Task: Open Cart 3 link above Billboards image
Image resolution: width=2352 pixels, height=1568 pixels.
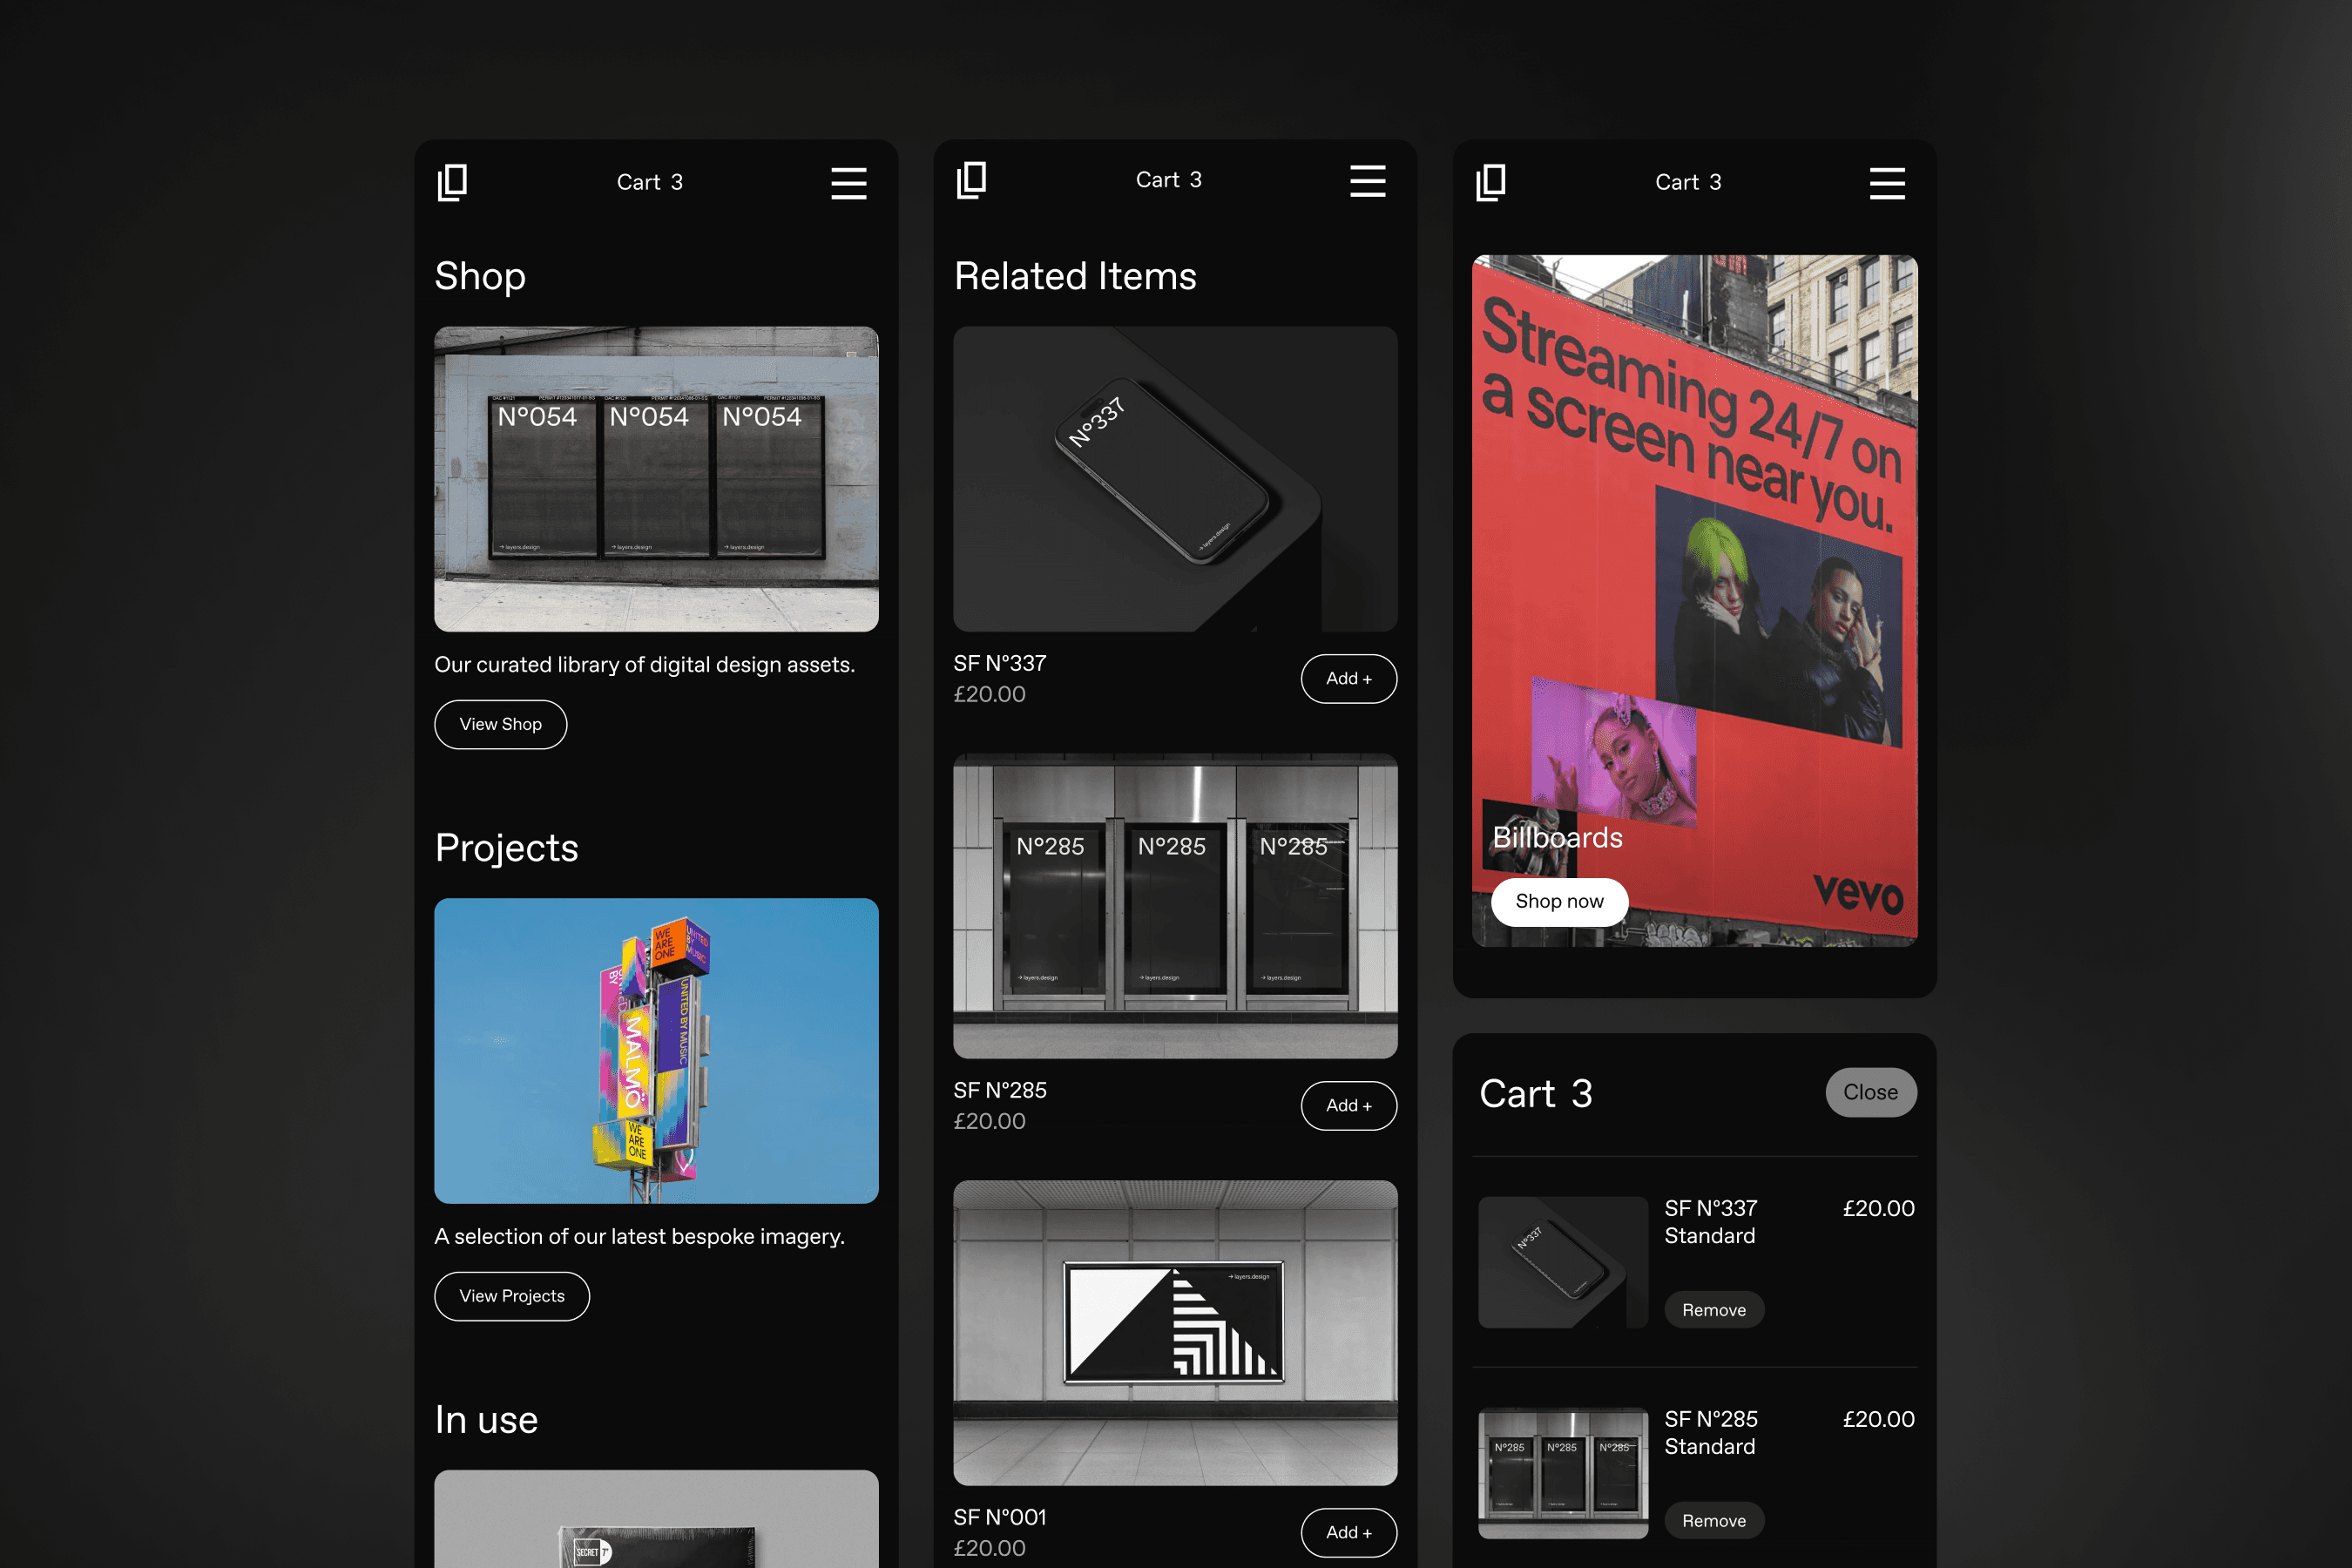Action: (x=1687, y=182)
